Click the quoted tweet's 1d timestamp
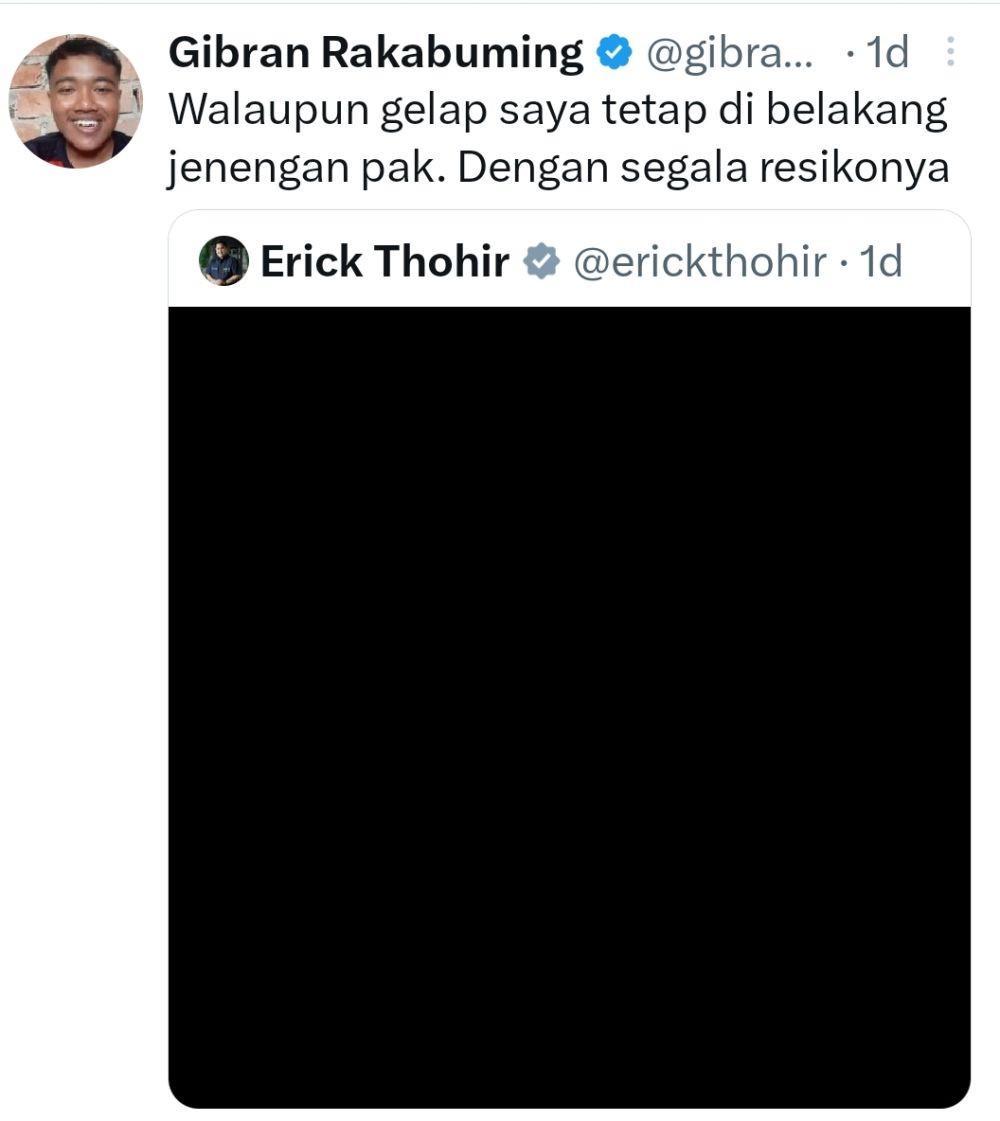This screenshot has width=1000, height=1121. (x=881, y=262)
